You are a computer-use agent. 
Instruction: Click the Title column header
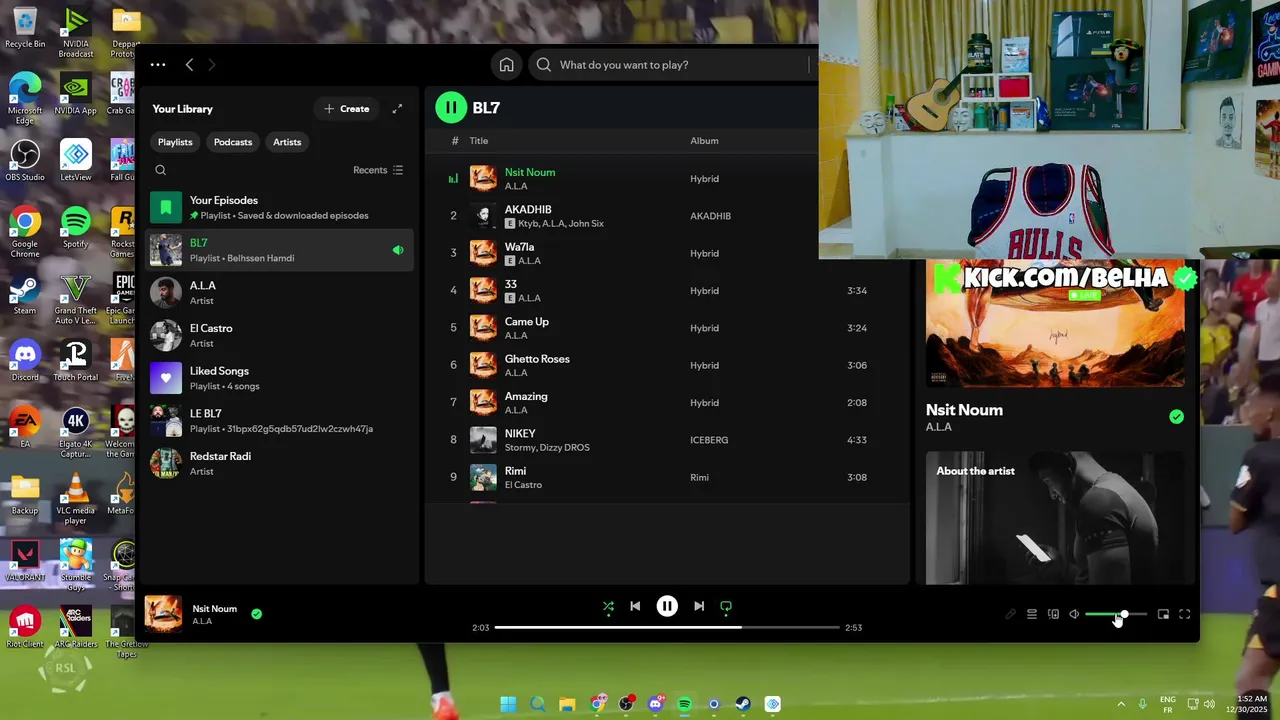coord(479,141)
